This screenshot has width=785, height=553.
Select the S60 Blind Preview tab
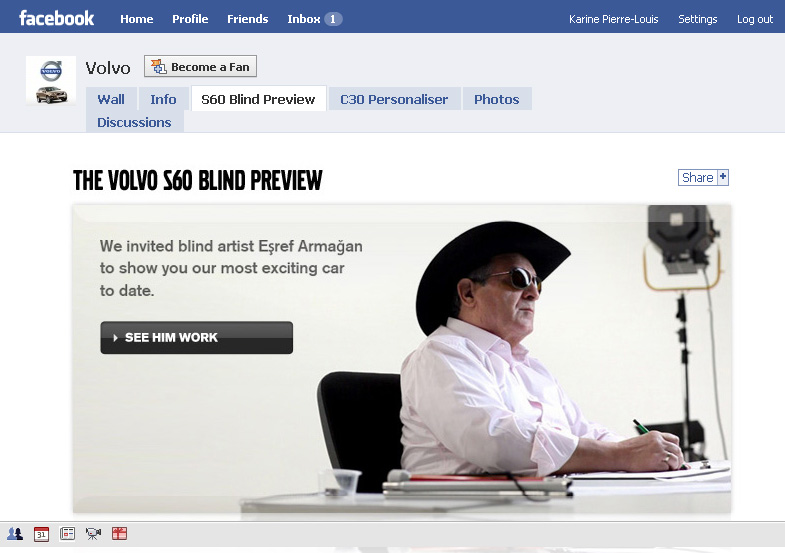[258, 99]
